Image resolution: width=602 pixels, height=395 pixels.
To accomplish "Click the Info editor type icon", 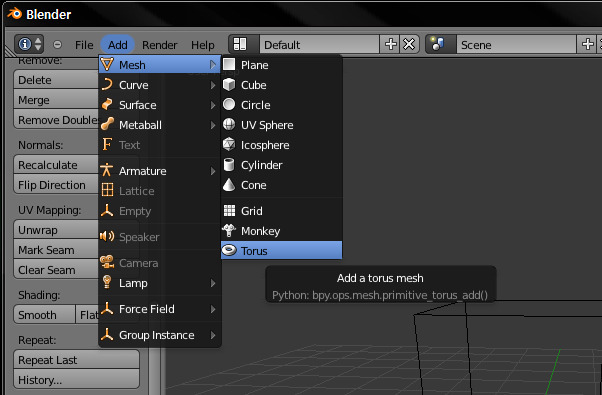I will tap(25, 44).
